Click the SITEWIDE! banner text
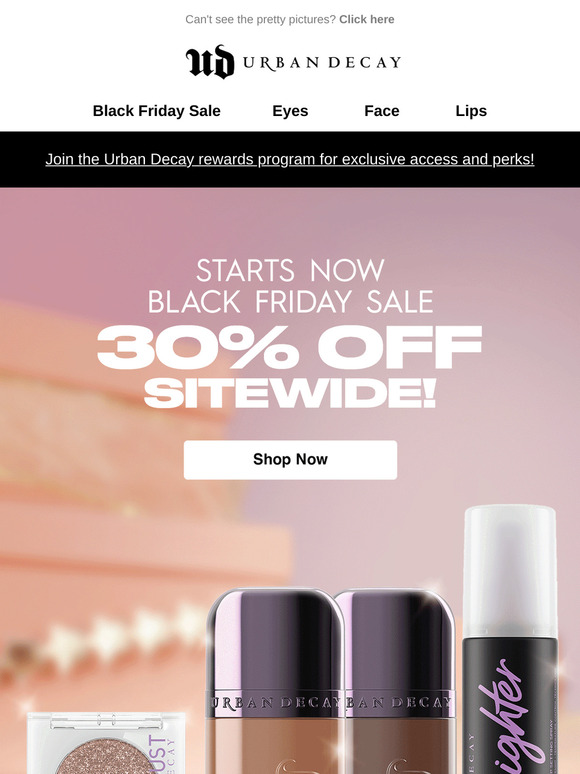The height and width of the screenshot is (774, 580). tap(290, 393)
